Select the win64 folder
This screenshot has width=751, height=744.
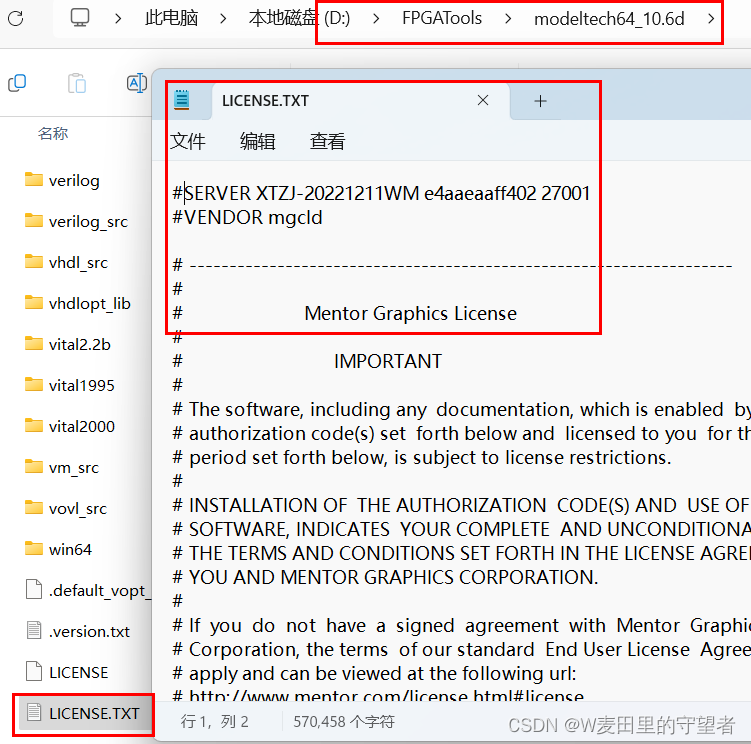tap(70, 549)
